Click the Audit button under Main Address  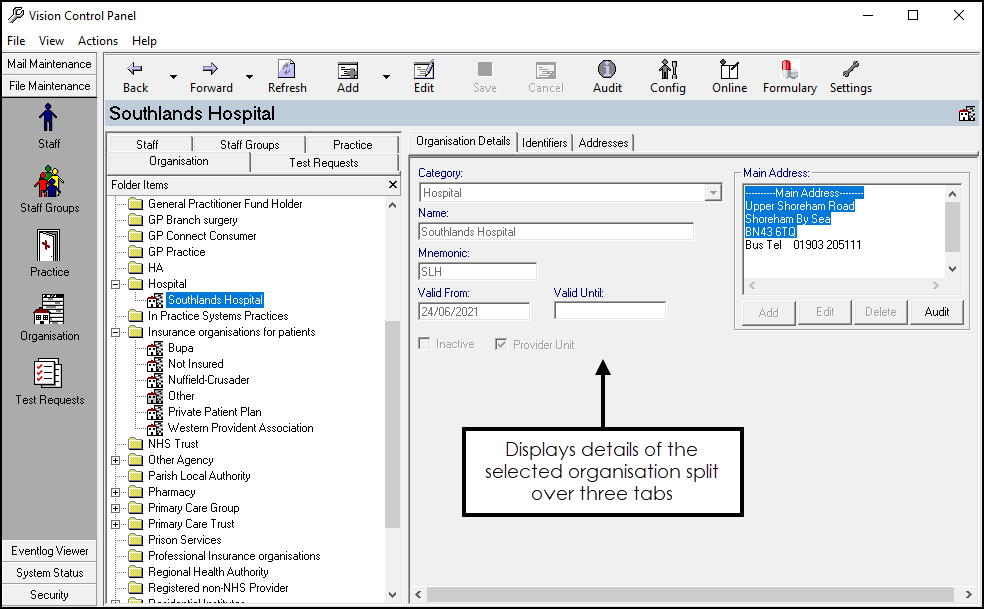point(936,312)
